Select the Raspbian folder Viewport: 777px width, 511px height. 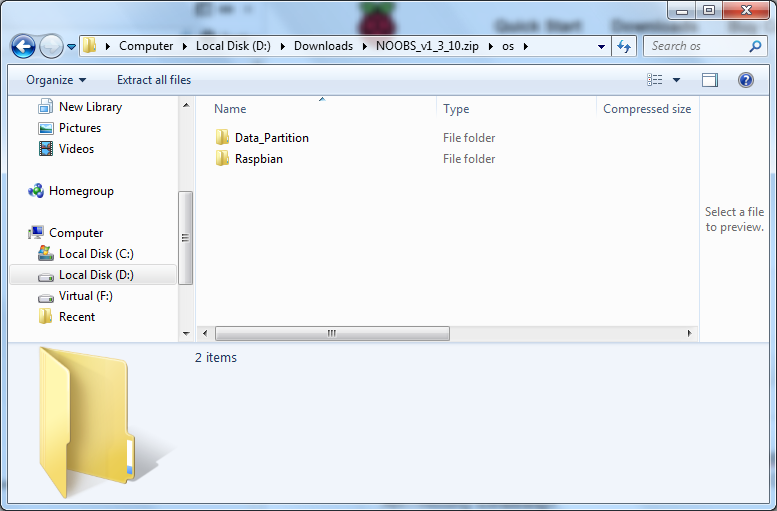tap(258, 159)
